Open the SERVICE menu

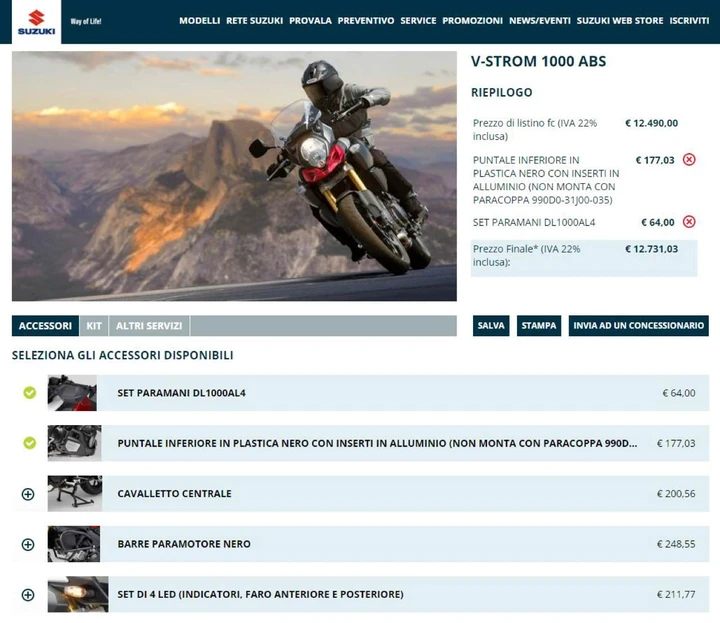(x=418, y=21)
